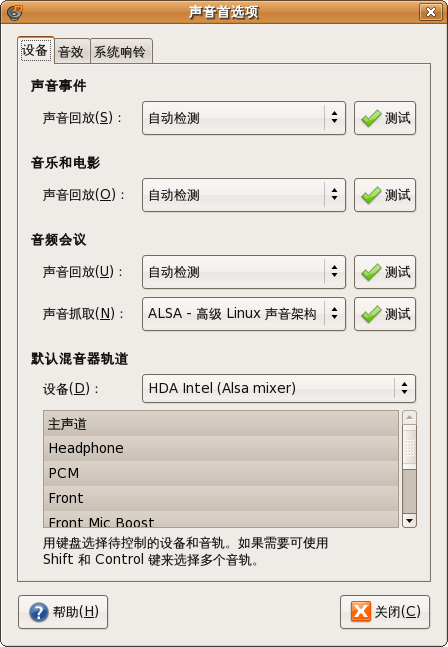This screenshot has height=647, width=448.
Task: Click the sound preferences icon in title bar
Action: (14, 12)
